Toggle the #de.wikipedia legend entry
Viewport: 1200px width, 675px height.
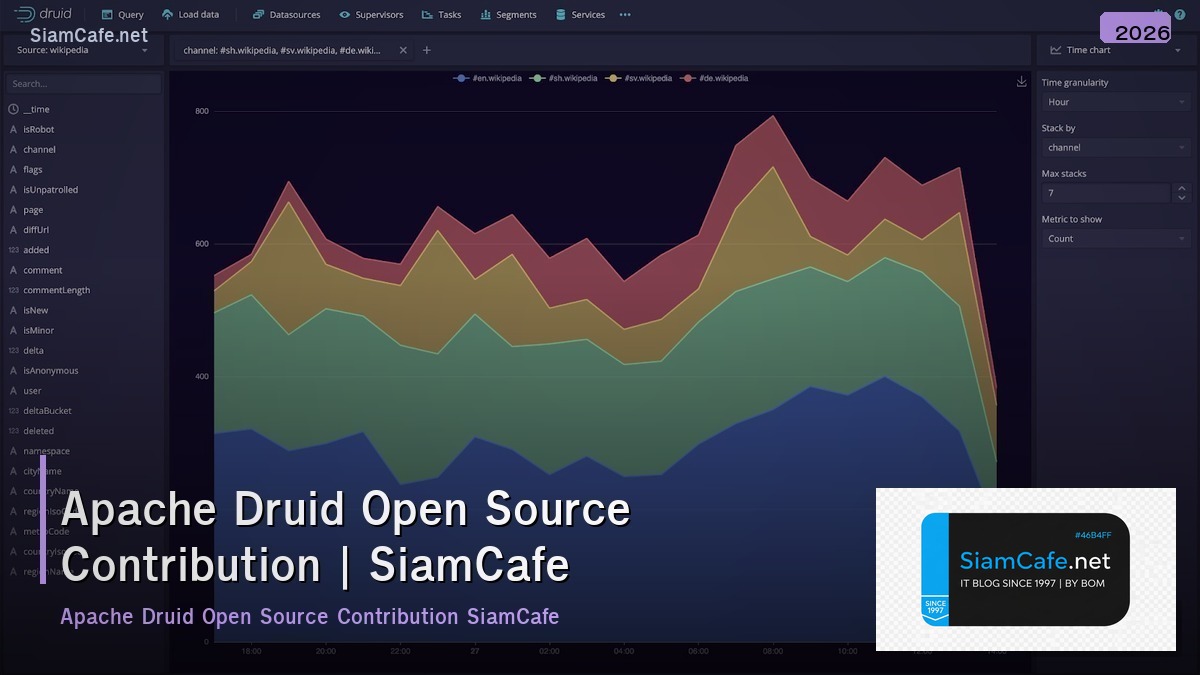coord(720,77)
